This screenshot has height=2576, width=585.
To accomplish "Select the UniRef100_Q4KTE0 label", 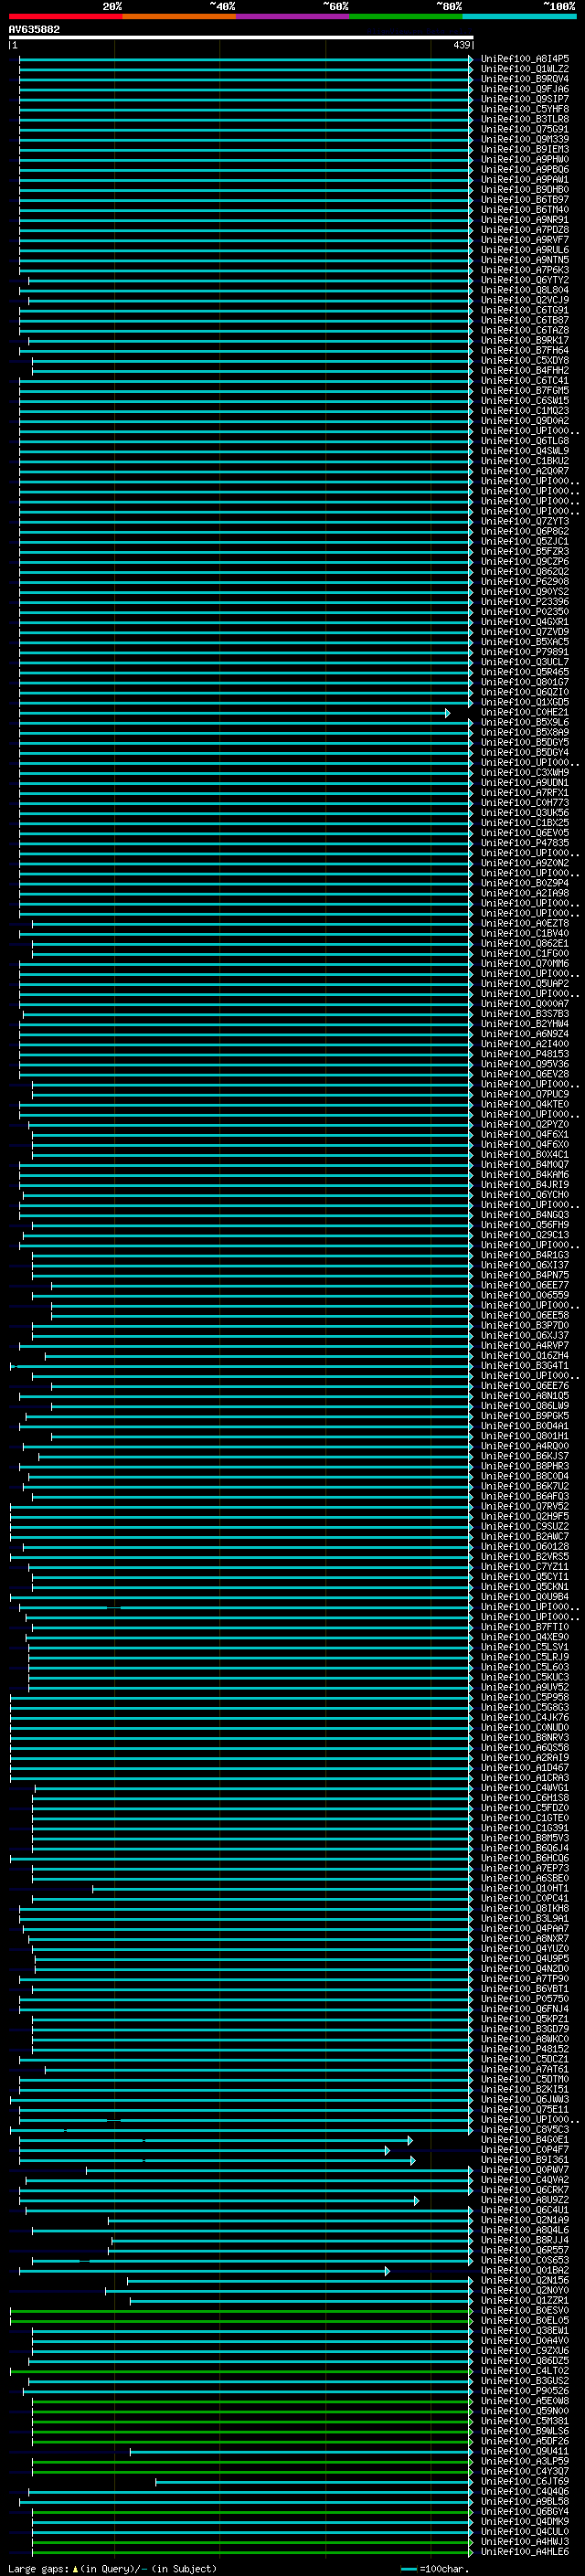I will tap(524, 1104).
